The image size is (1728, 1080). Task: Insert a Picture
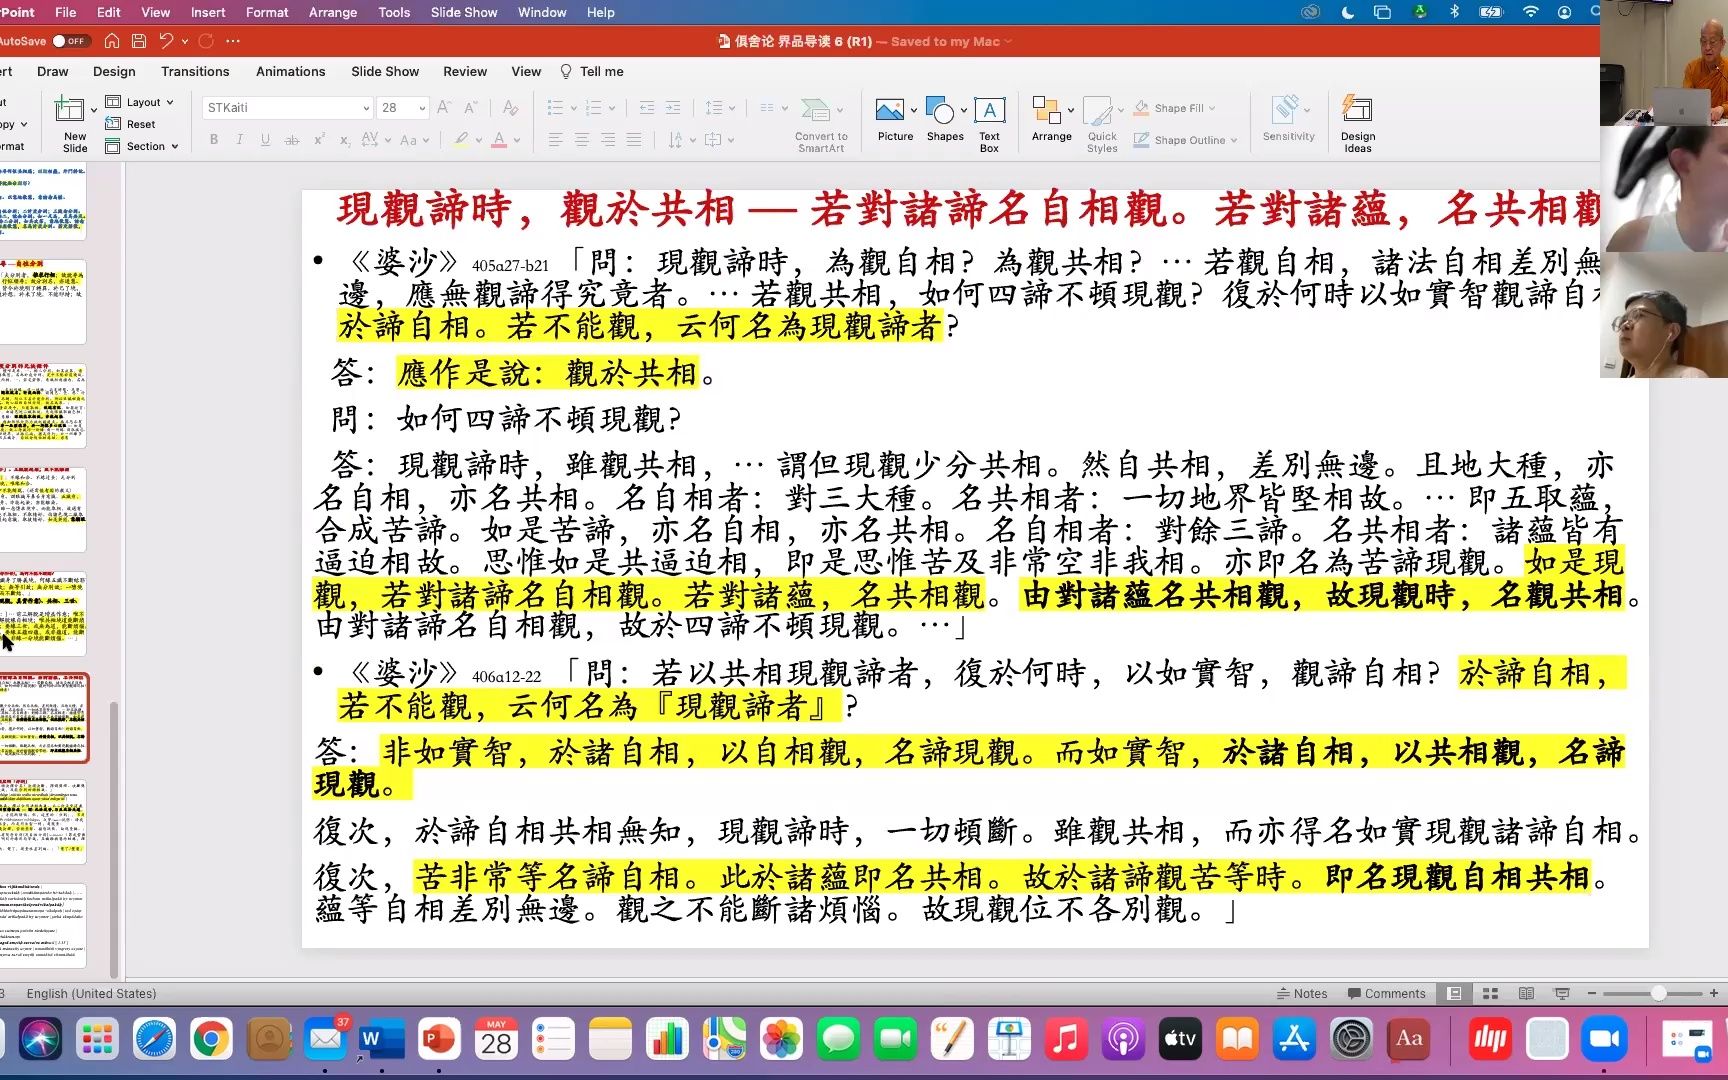(x=895, y=119)
